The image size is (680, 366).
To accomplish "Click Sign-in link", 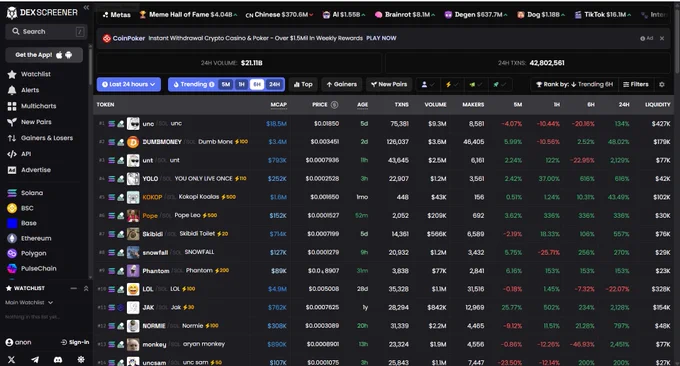I will point(75,342).
